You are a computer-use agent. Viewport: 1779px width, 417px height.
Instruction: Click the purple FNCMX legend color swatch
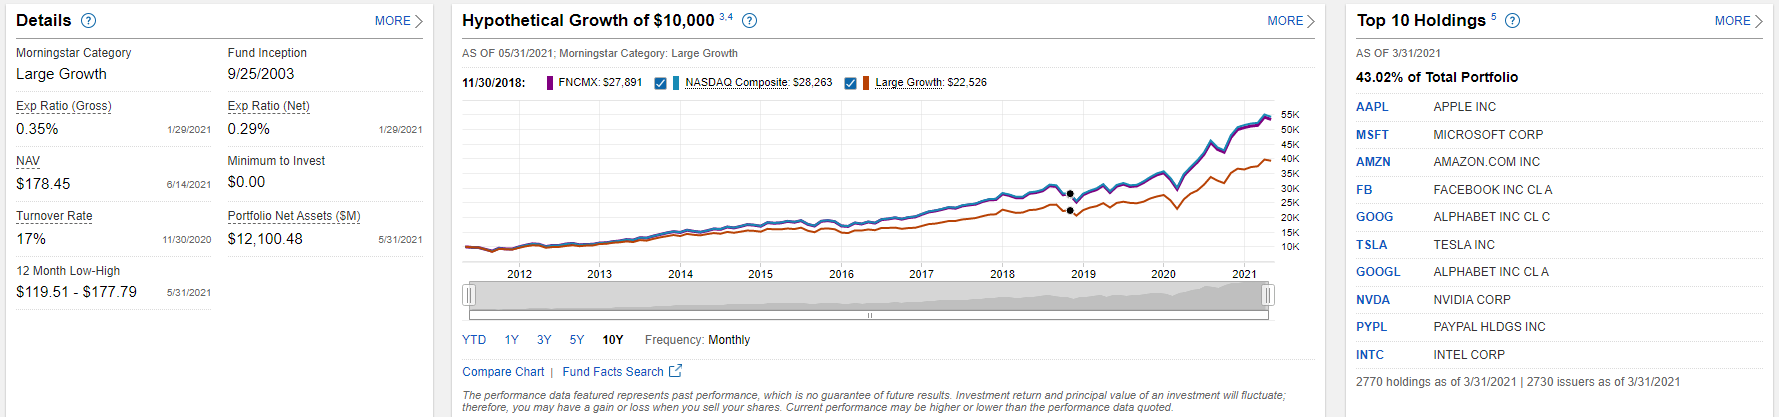pos(550,83)
